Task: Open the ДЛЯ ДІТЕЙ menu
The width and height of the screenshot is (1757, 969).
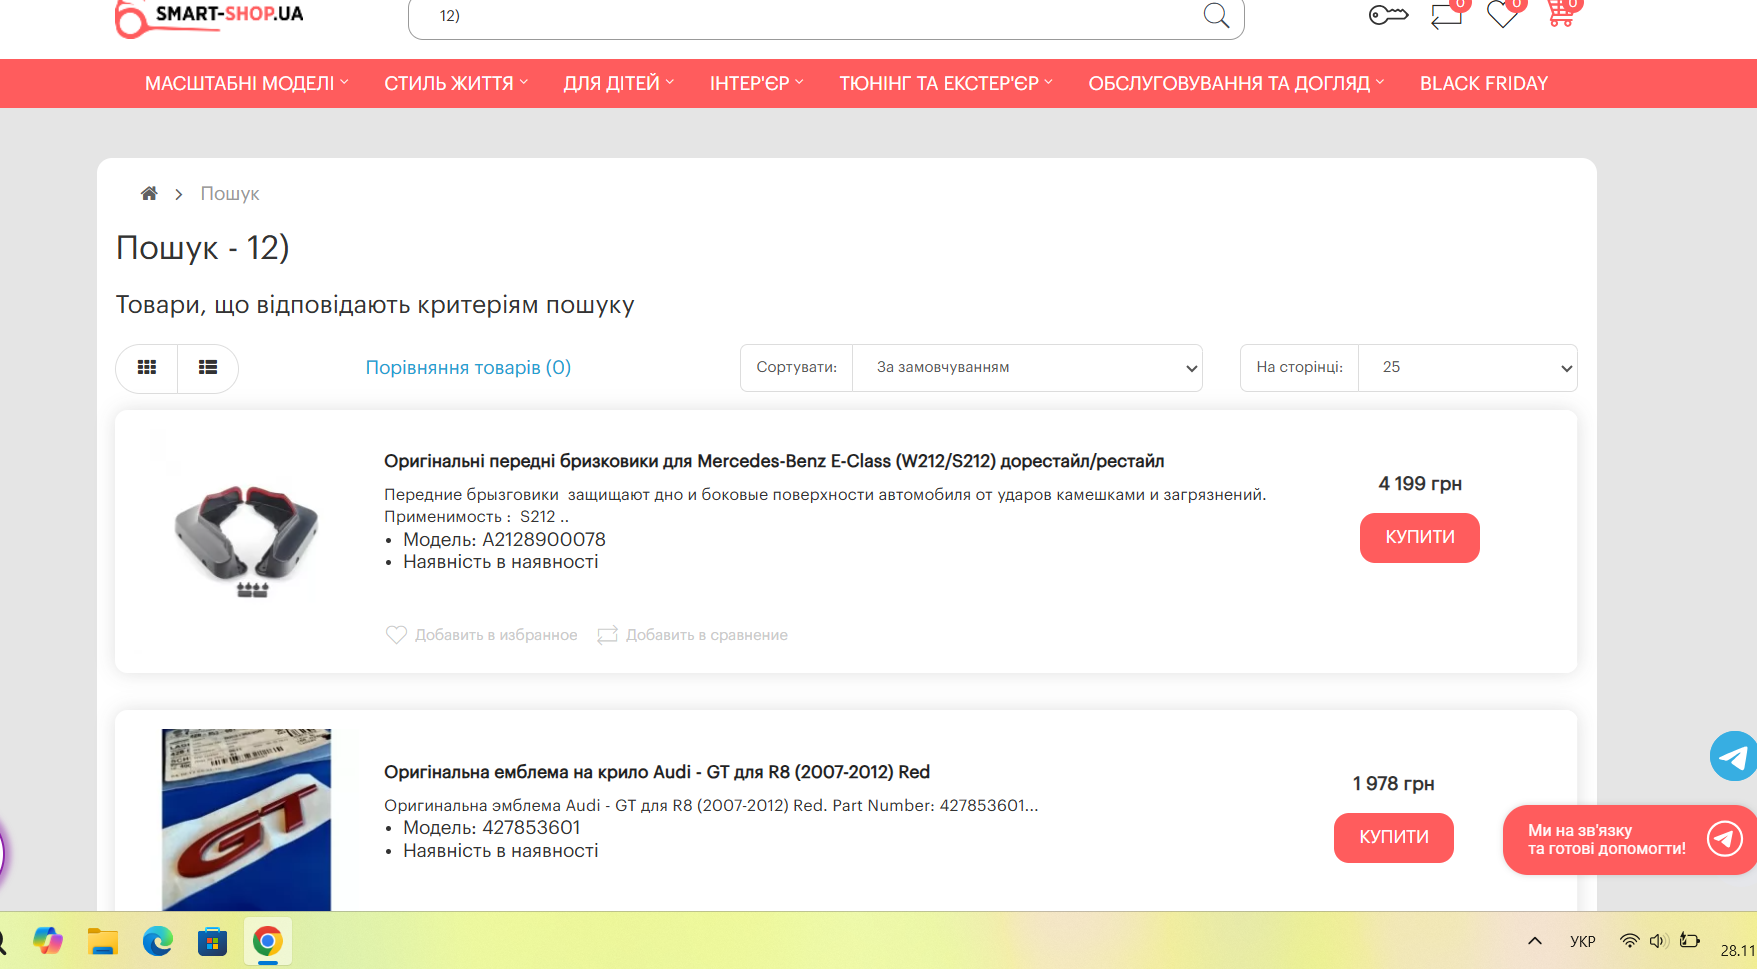Action: (618, 83)
